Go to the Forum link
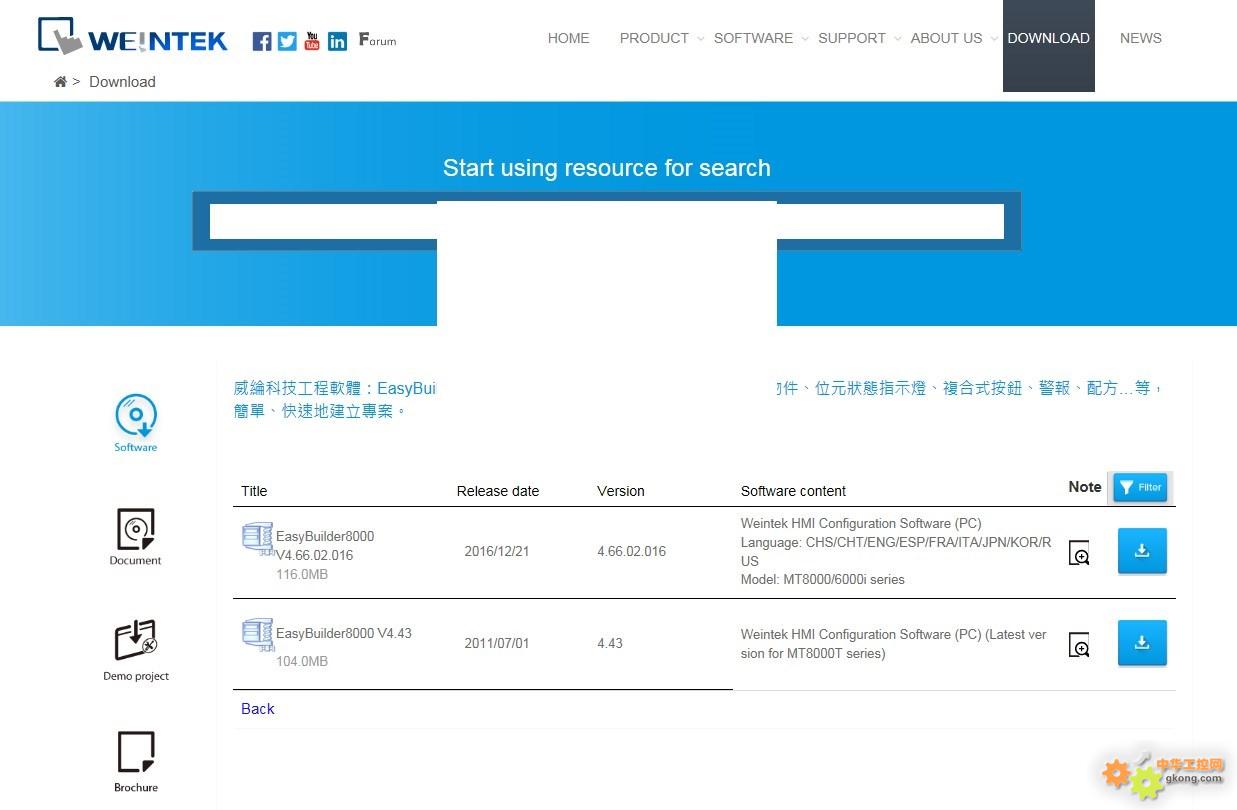The height and width of the screenshot is (810, 1237). pos(377,40)
